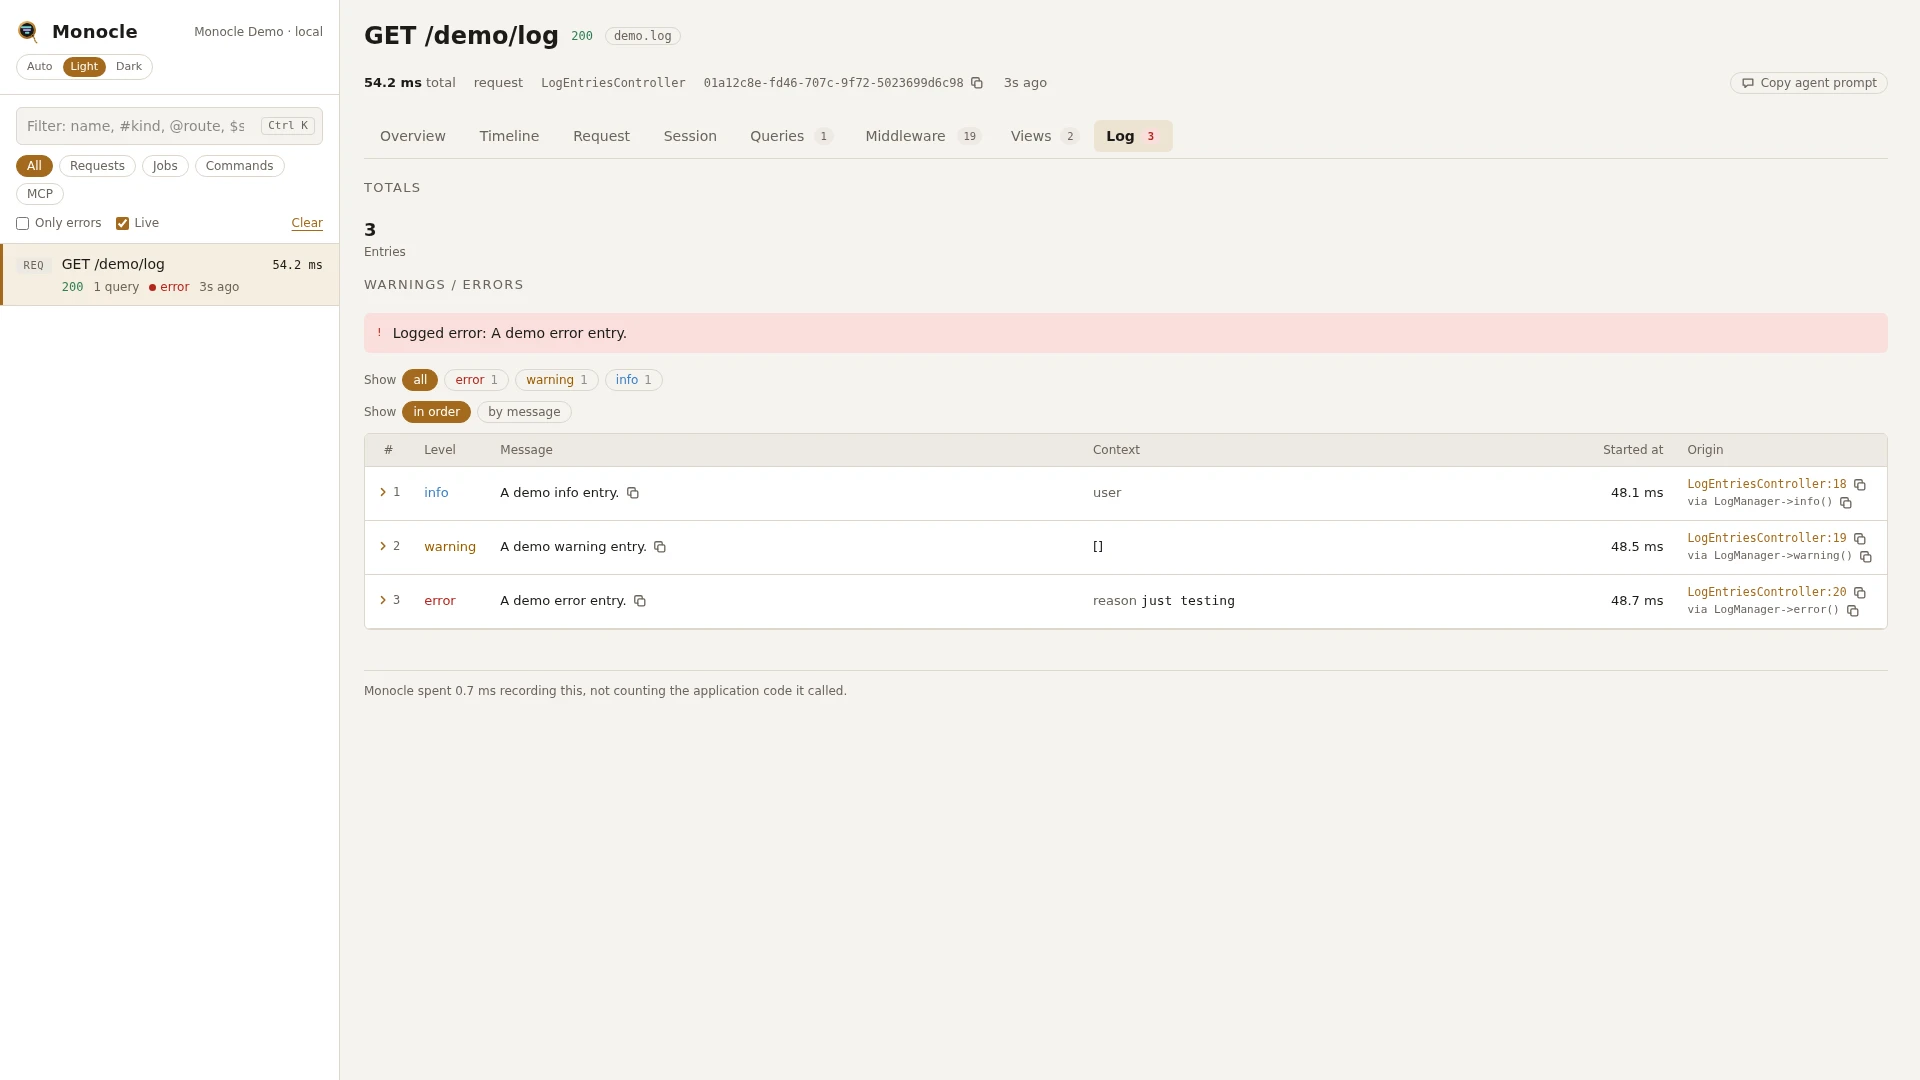Copy LogManager->error() caller text

tap(1853, 611)
